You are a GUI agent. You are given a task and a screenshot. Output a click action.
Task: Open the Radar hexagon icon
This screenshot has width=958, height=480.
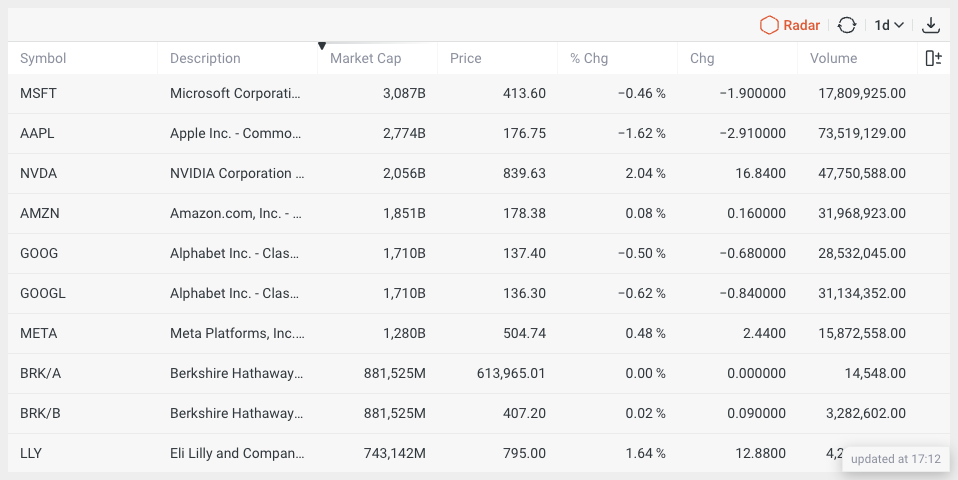click(x=769, y=25)
